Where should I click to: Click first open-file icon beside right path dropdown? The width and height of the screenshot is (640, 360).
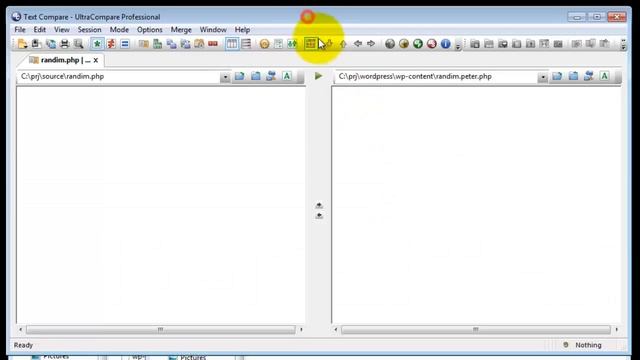coord(557,76)
